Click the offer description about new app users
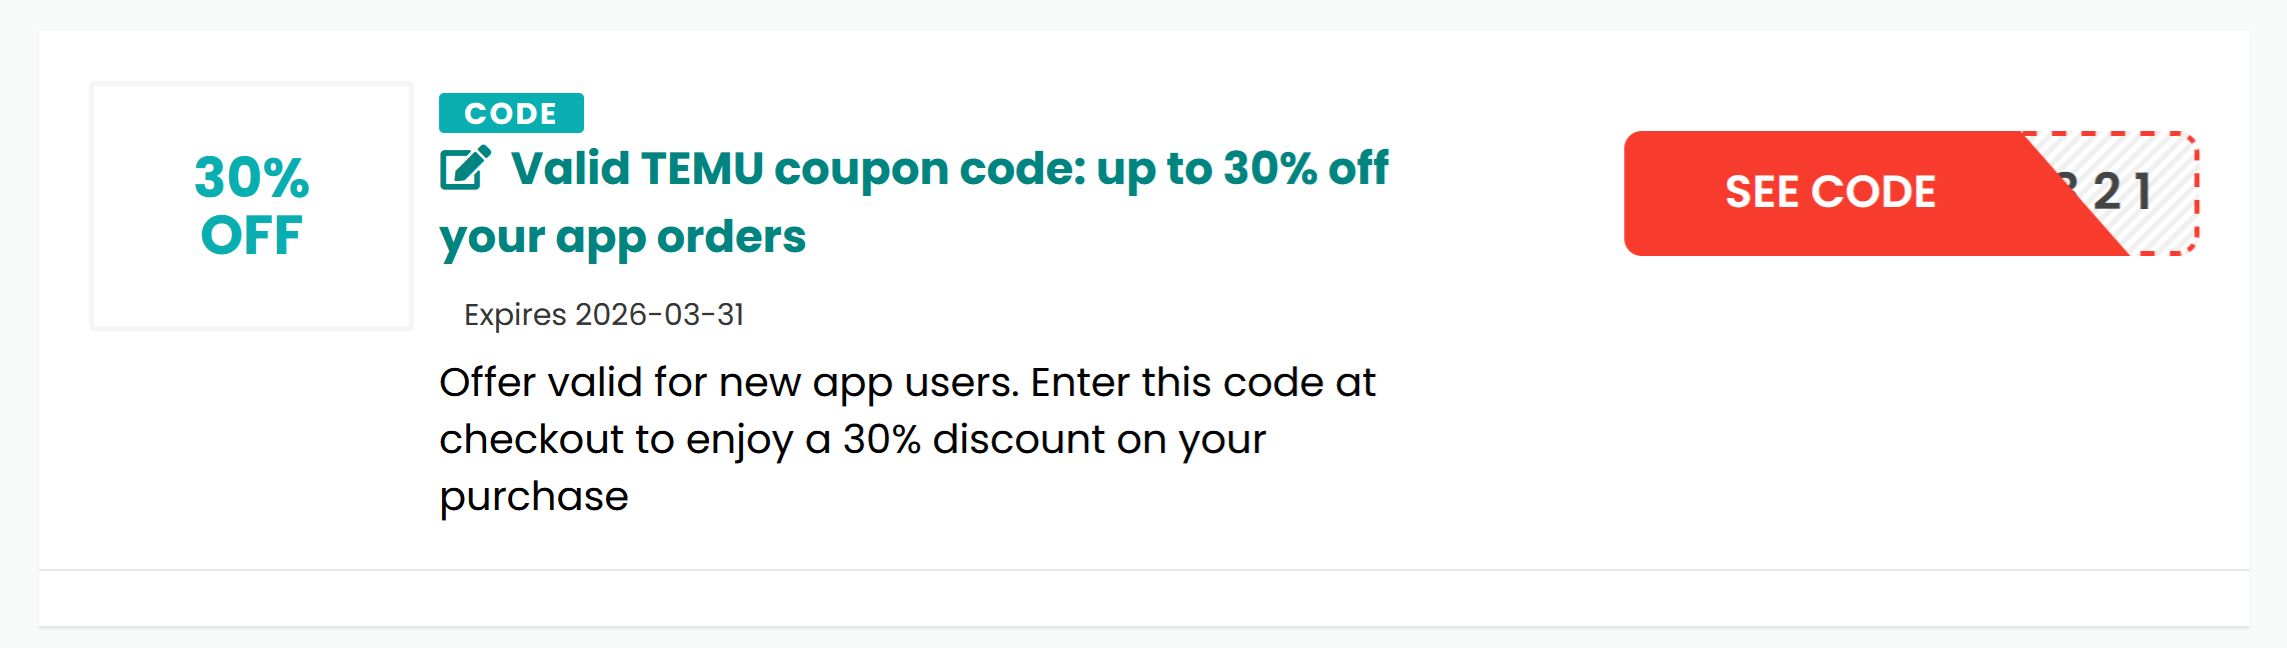 tap(908, 439)
